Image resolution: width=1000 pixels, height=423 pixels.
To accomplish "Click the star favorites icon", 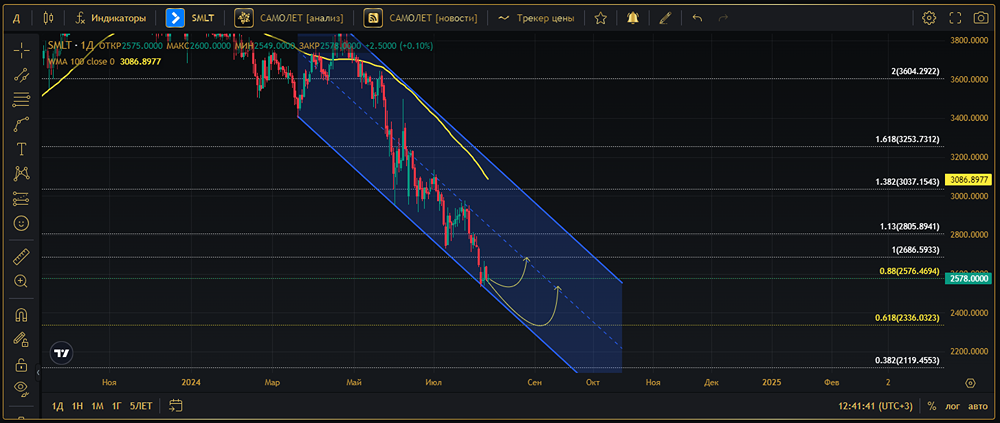I will click(600, 18).
